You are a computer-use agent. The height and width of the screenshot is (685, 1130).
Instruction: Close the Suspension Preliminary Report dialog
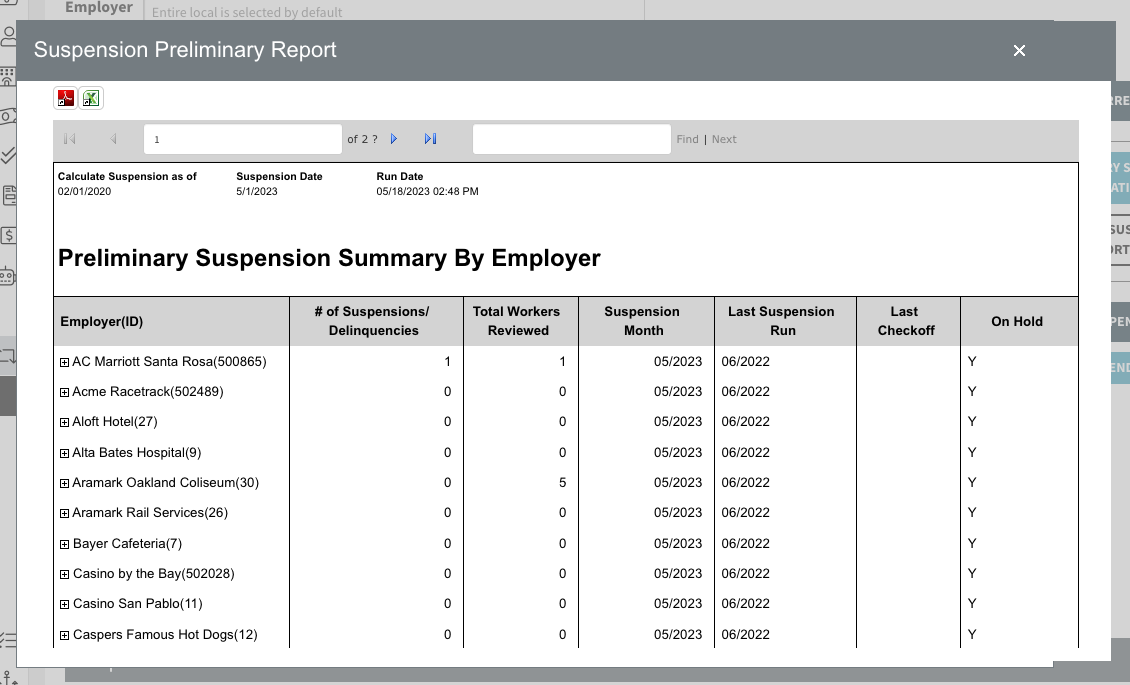tap(1019, 50)
